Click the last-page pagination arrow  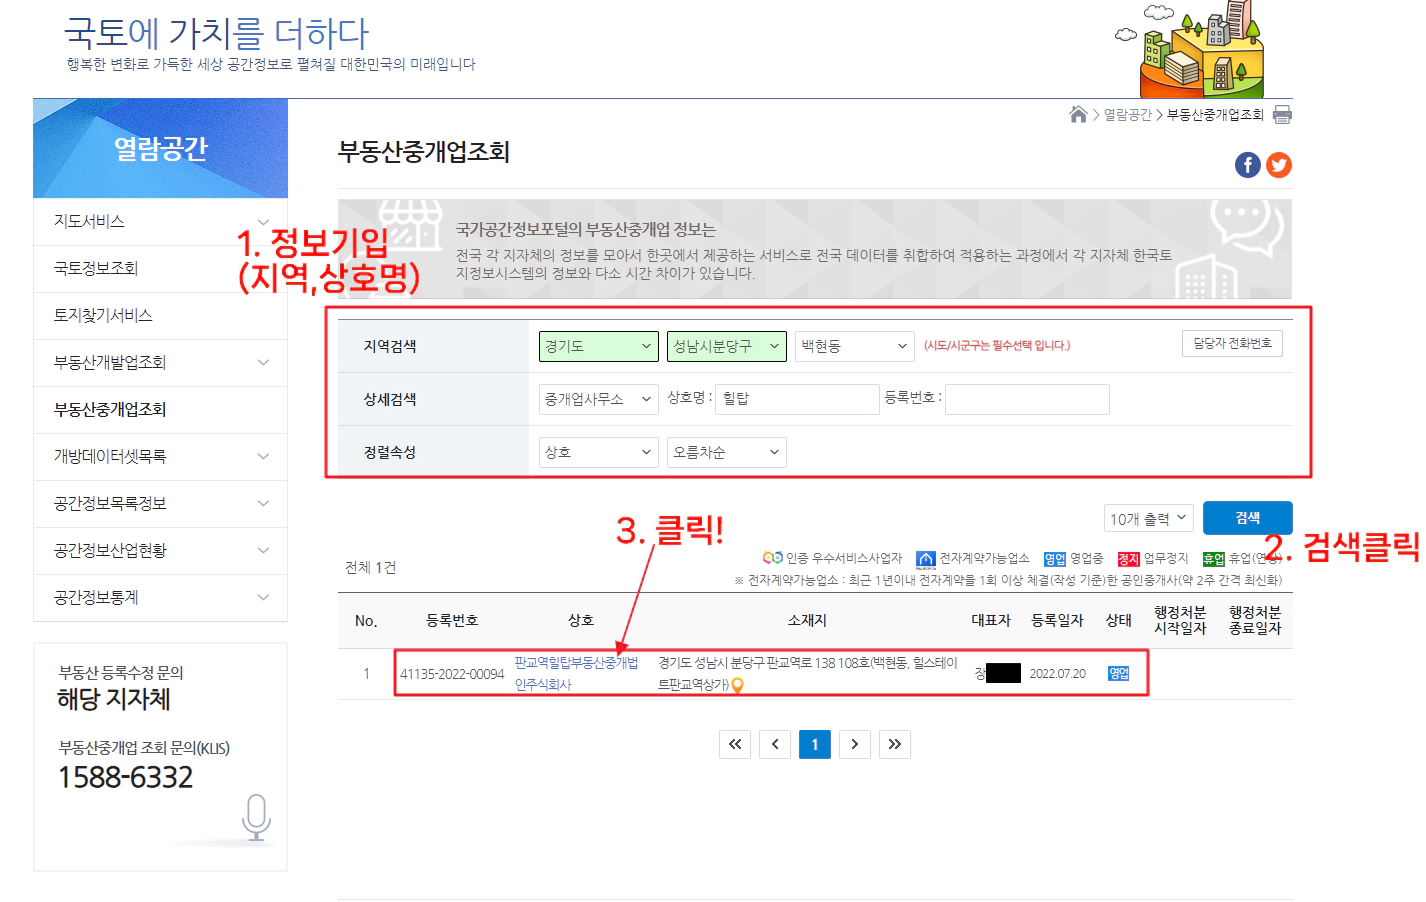point(894,744)
